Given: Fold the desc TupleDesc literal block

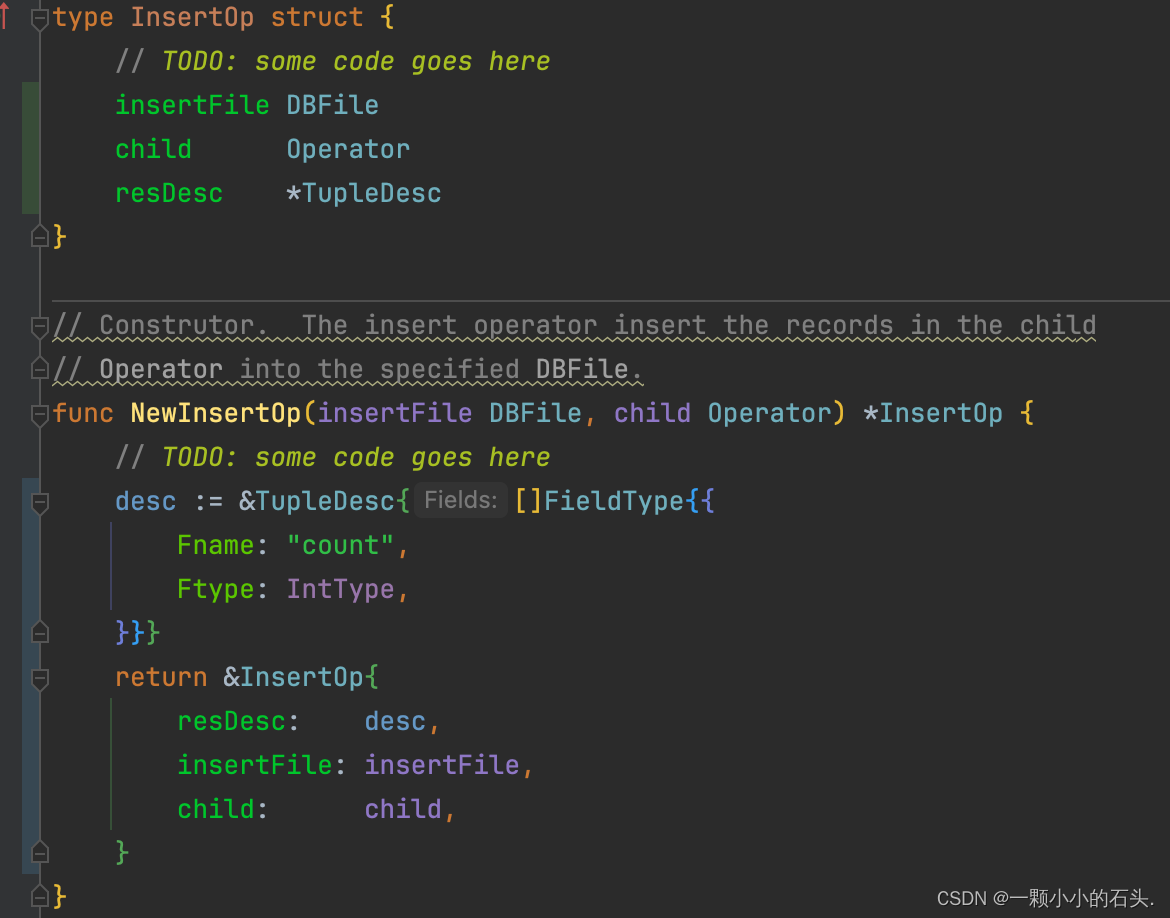Looking at the screenshot, I should coord(40,502).
